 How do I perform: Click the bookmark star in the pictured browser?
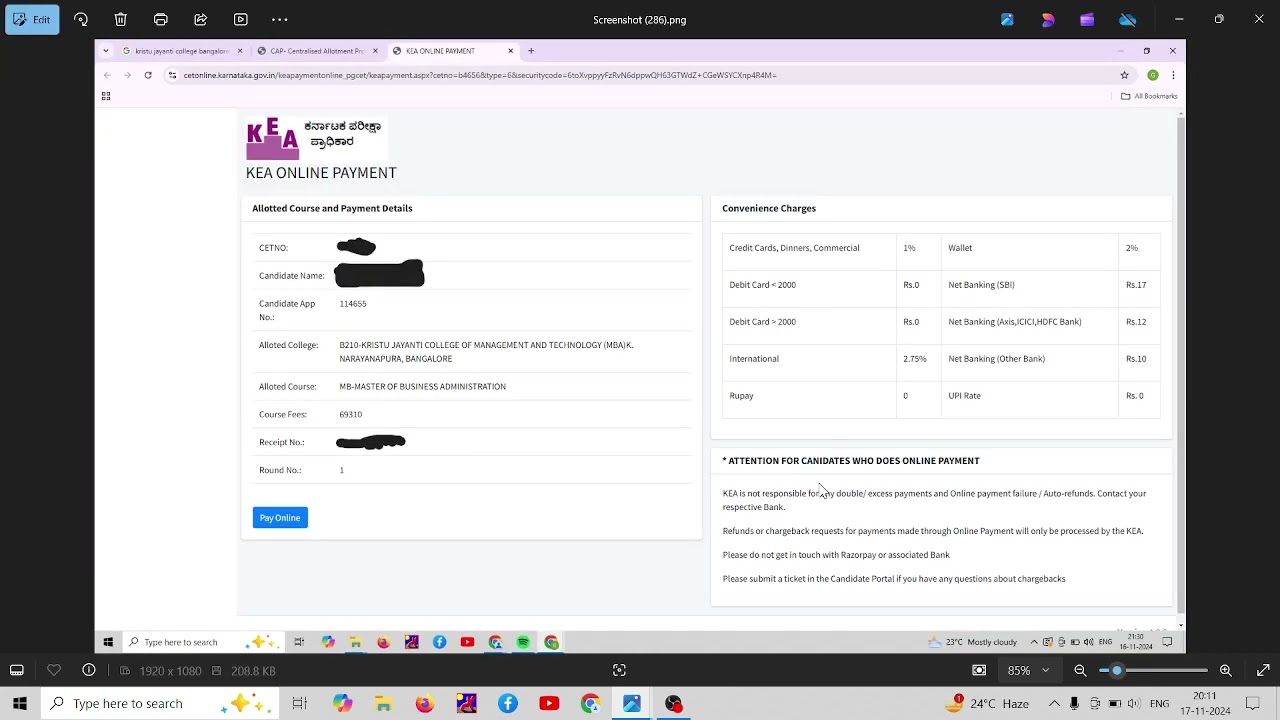[1124, 75]
